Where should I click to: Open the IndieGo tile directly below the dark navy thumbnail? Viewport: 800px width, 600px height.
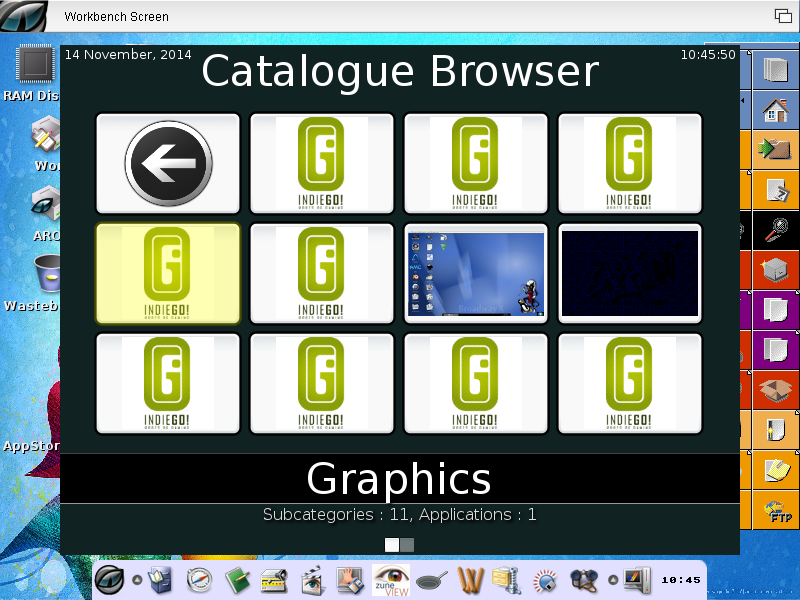point(630,384)
